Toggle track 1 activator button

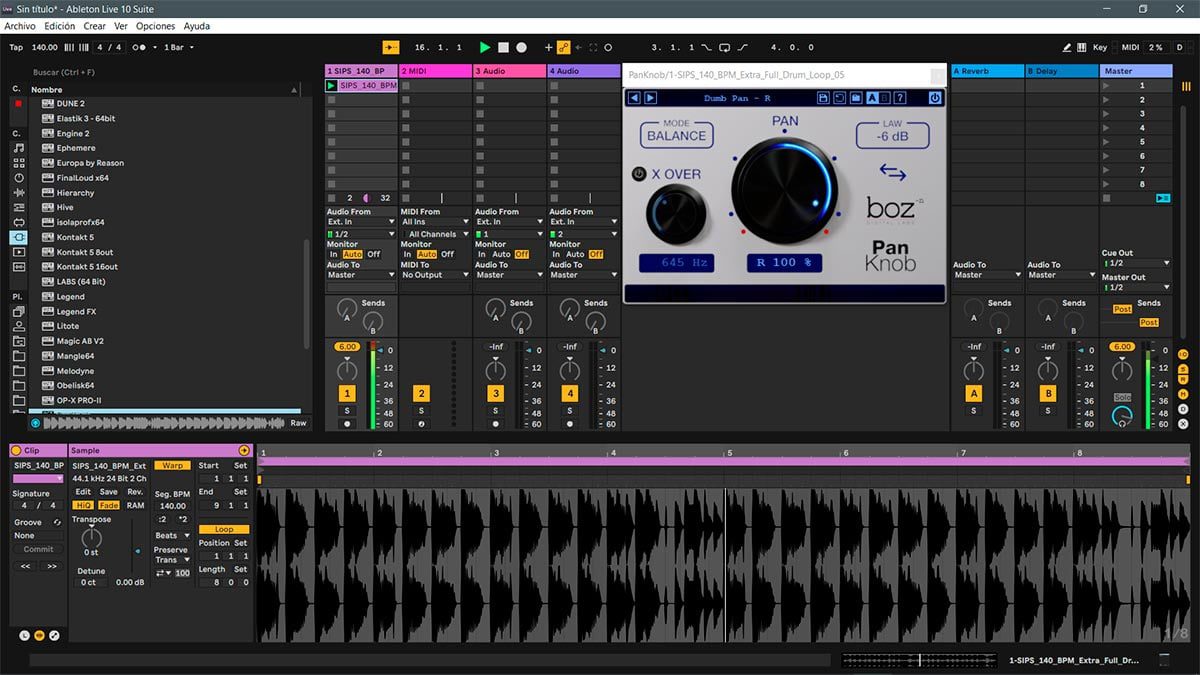347,393
